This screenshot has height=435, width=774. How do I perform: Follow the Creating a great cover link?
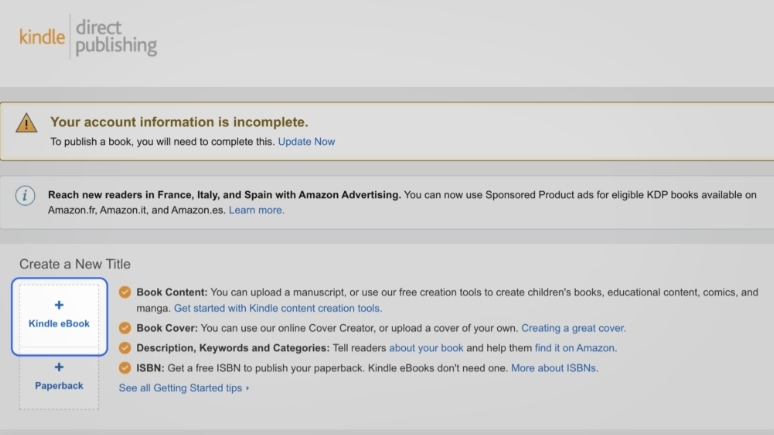tap(573, 328)
